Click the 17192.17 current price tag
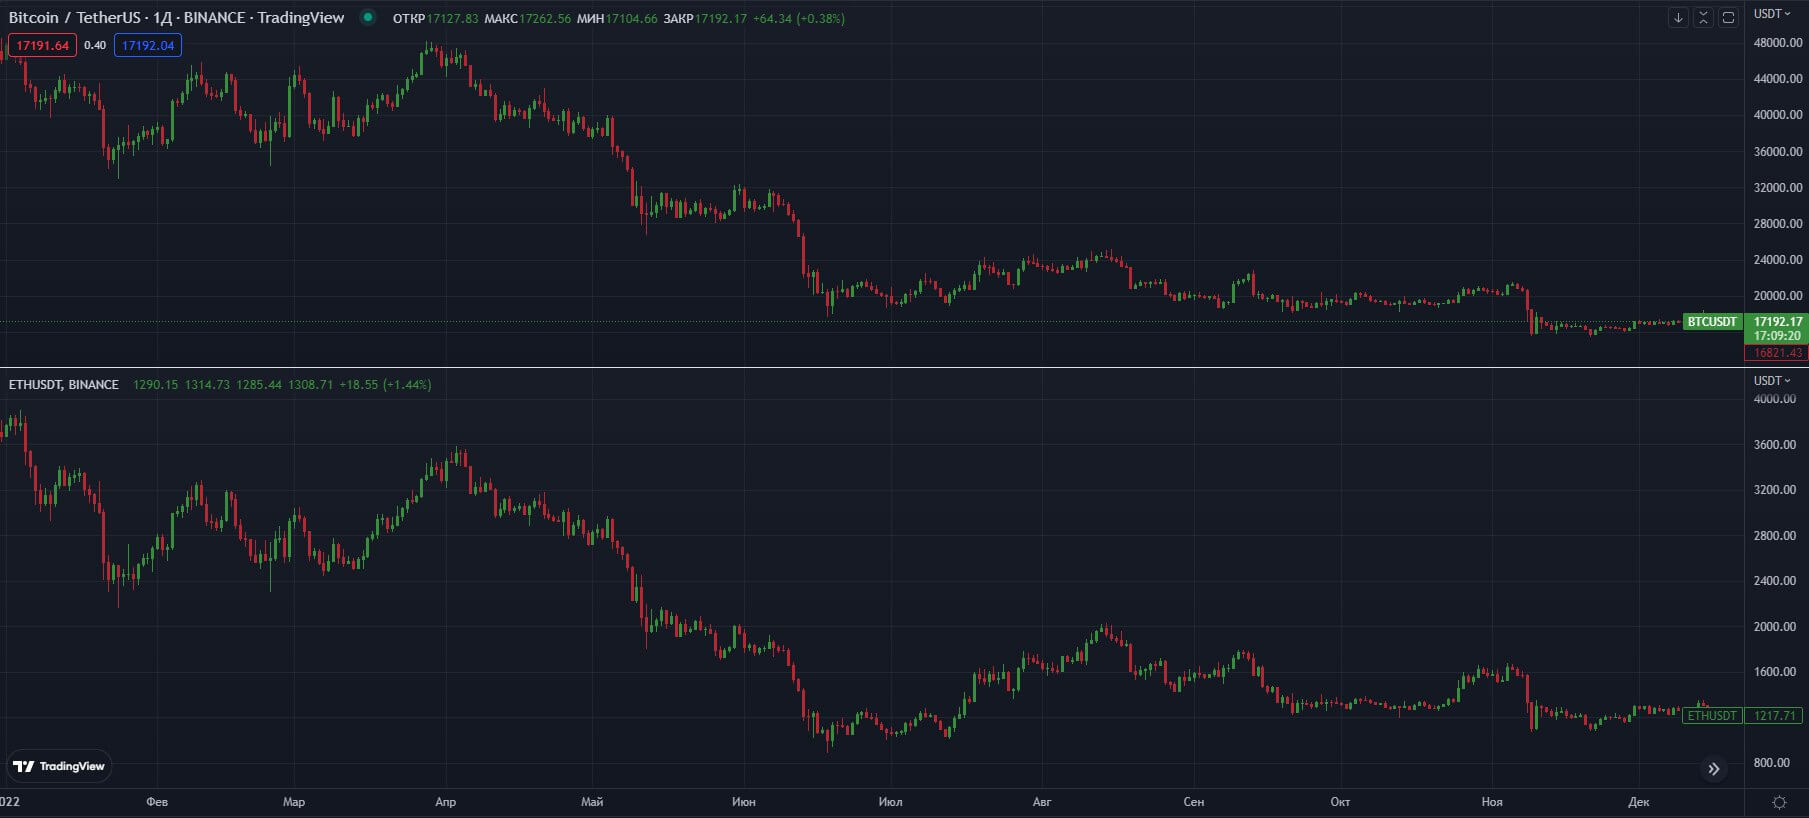Image resolution: width=1809 pixels, height=818 pixels. [x=1777, y=322]
